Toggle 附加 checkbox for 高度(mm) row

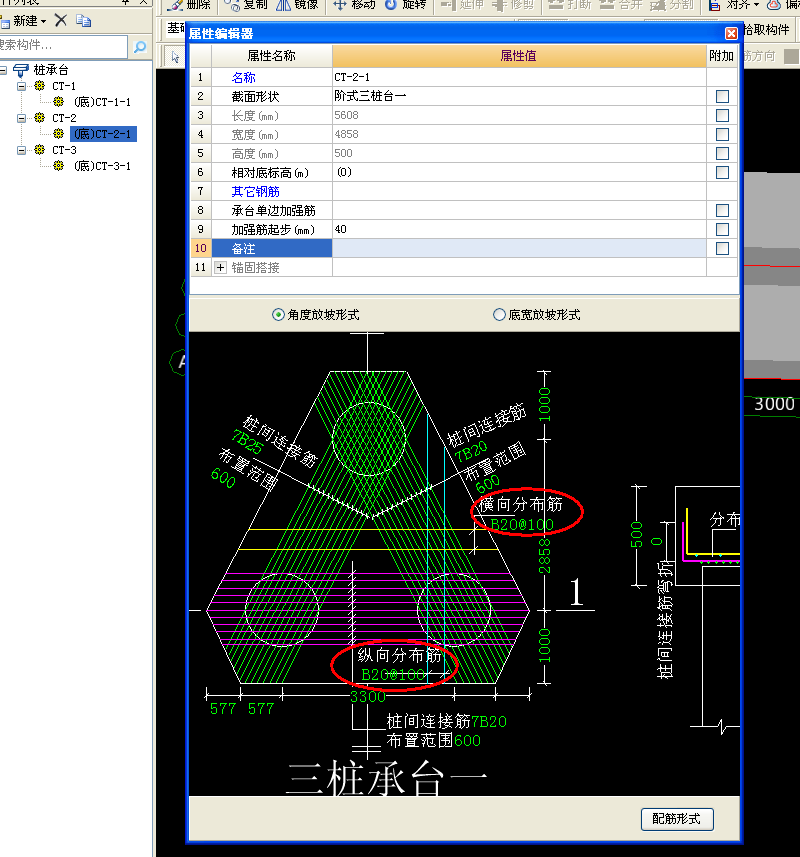click(722, 154)
